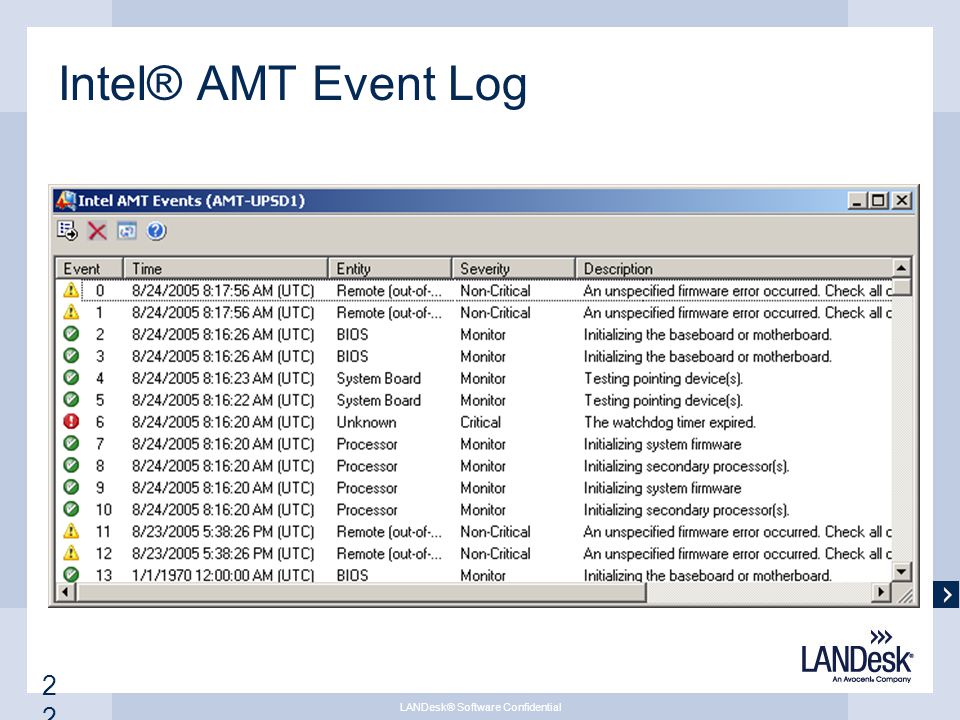Go to next slide with arrow button
The image size is (960, 720).
[946, 594]
